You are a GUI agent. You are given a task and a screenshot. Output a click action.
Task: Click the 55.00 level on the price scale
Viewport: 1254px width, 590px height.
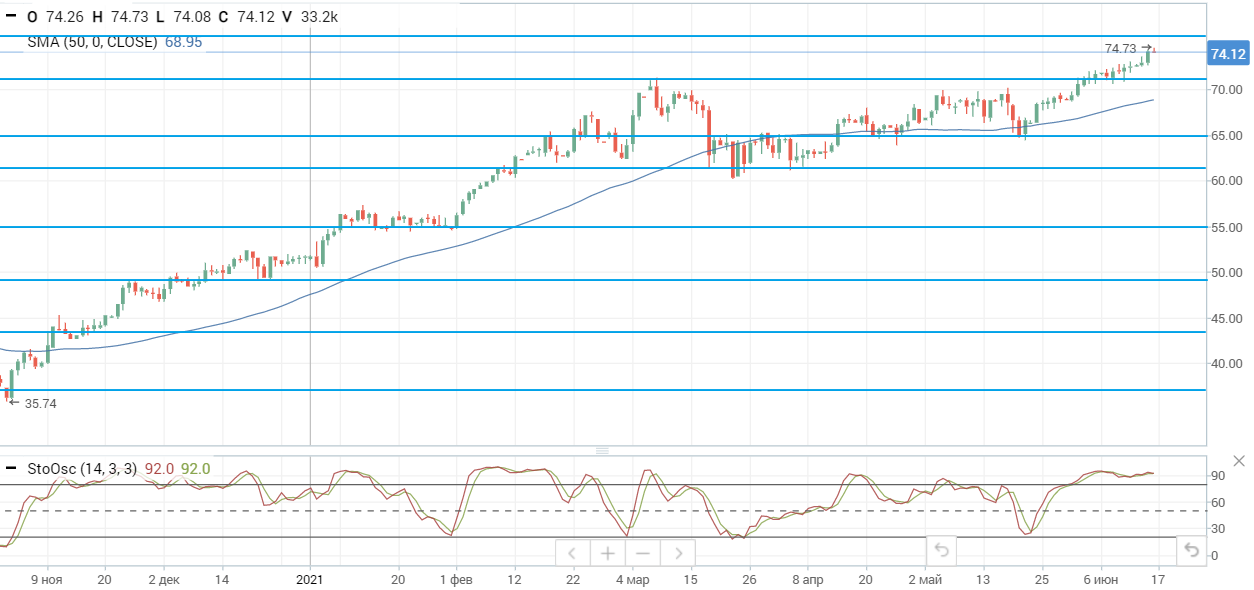point(1228,227)
